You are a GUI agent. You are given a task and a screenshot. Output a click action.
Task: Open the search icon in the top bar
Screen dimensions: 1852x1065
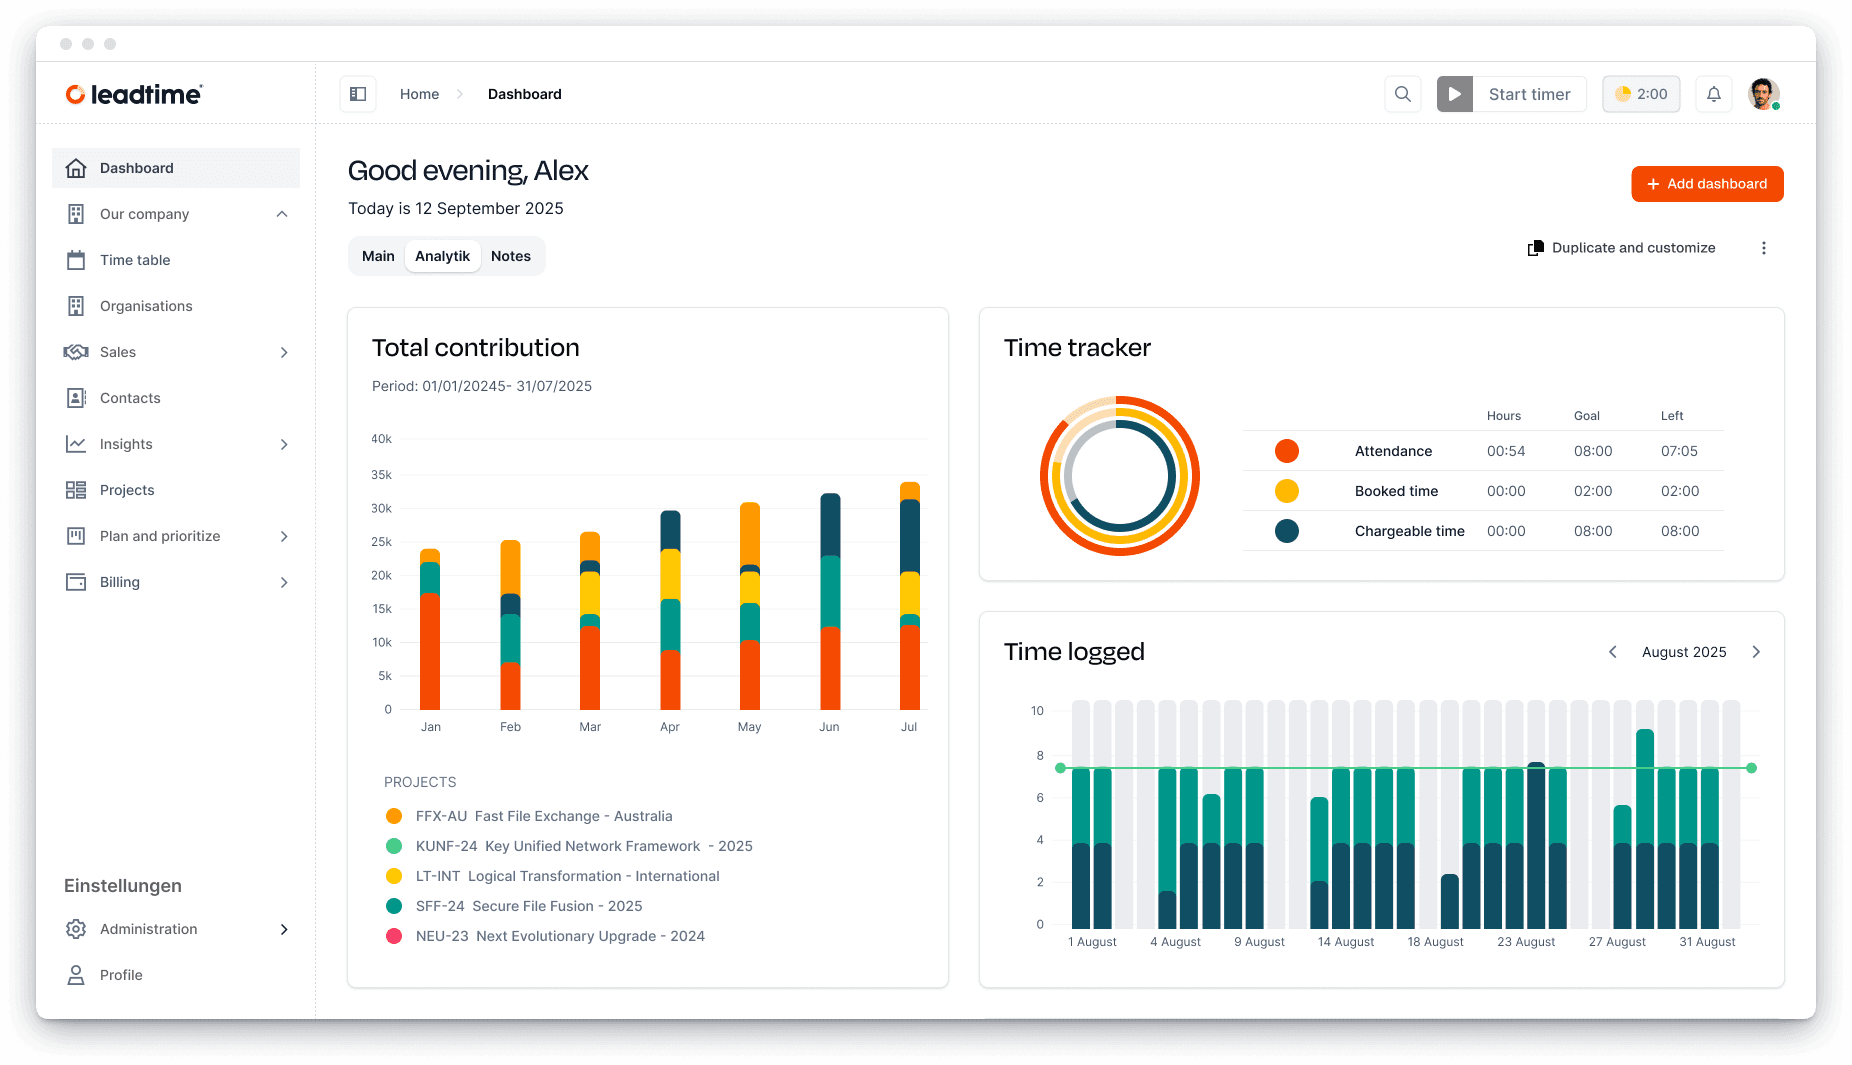1402,93
